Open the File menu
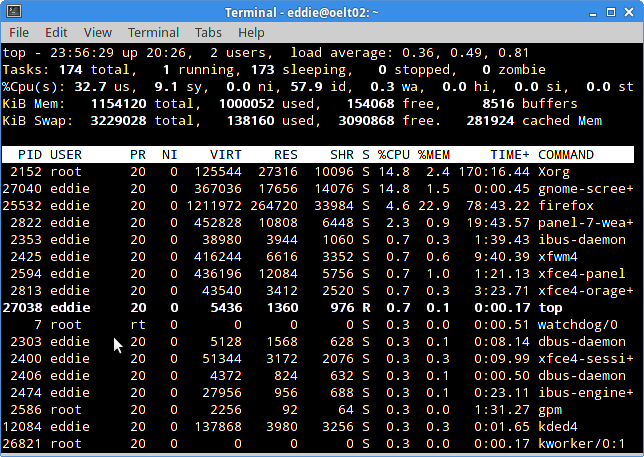644x457 pixels. [19, 32]
